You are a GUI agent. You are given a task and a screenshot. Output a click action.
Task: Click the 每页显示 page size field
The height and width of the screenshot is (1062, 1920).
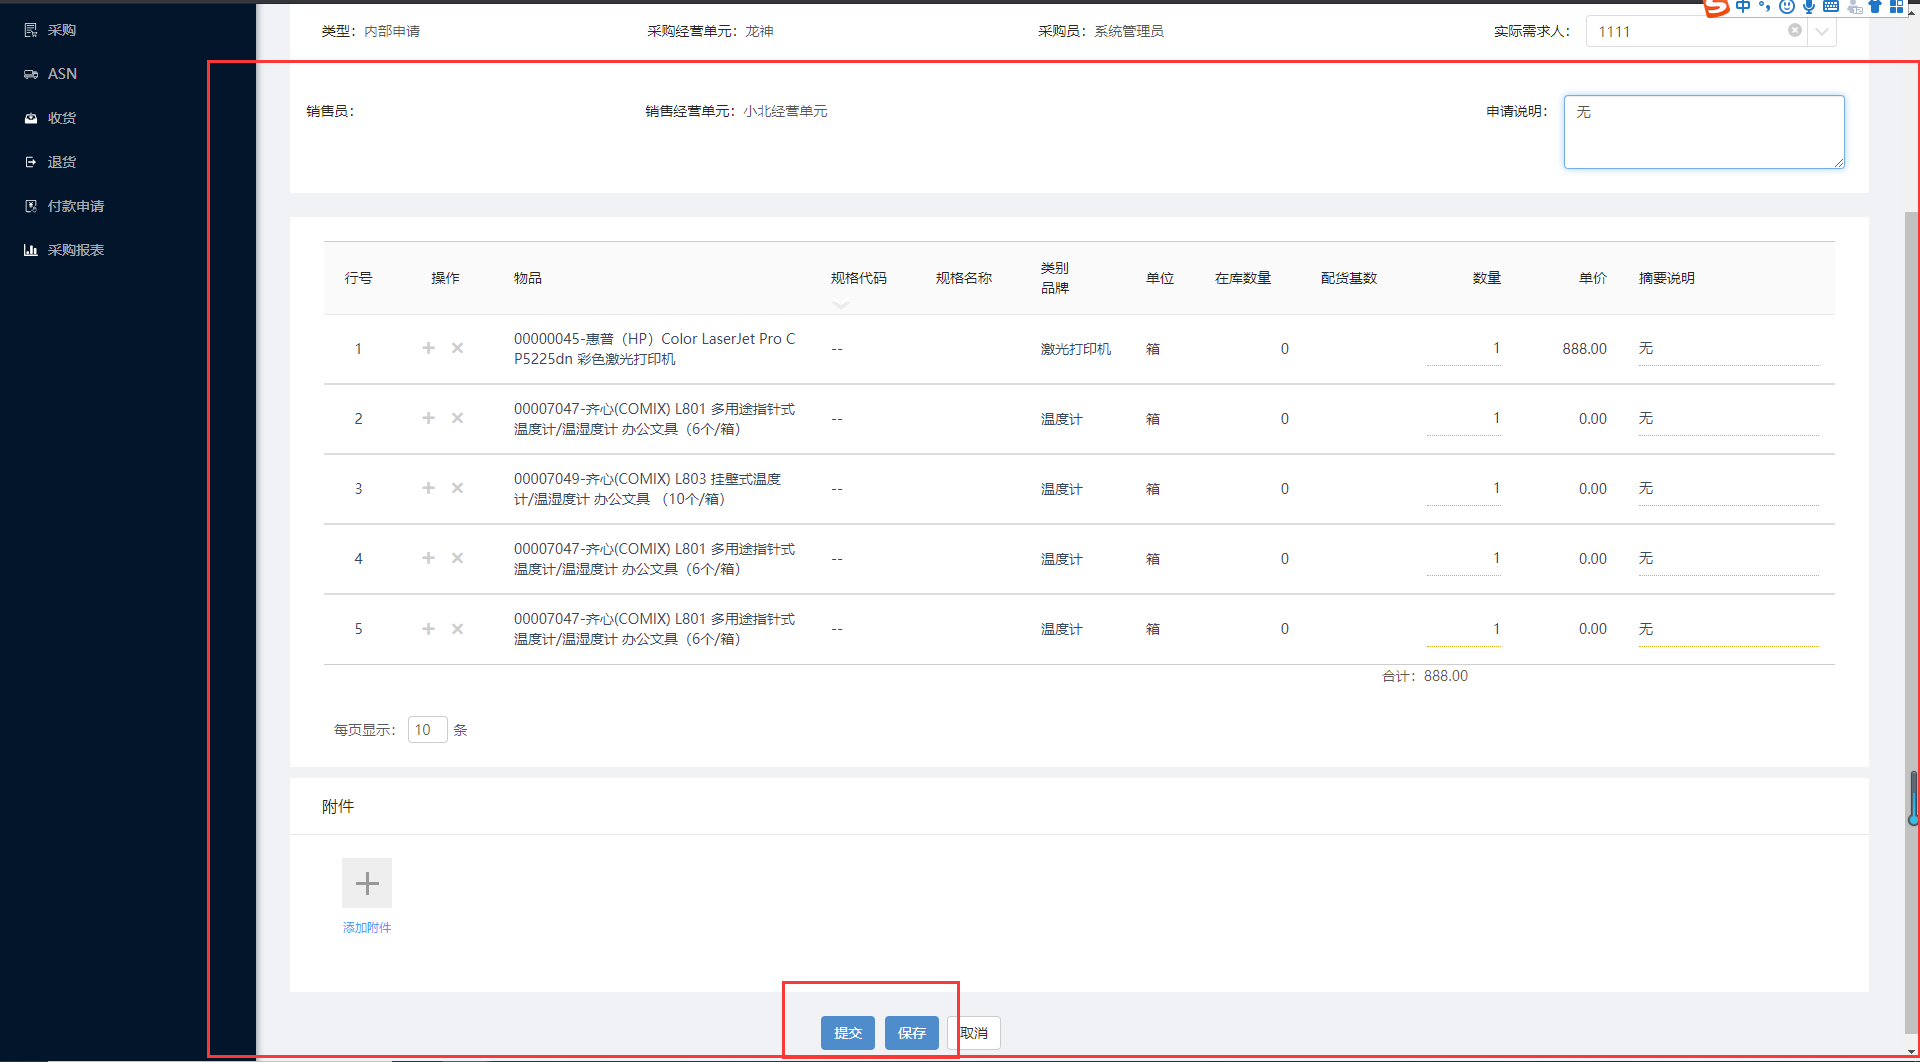pyautogui.click(x=427, y=730)
